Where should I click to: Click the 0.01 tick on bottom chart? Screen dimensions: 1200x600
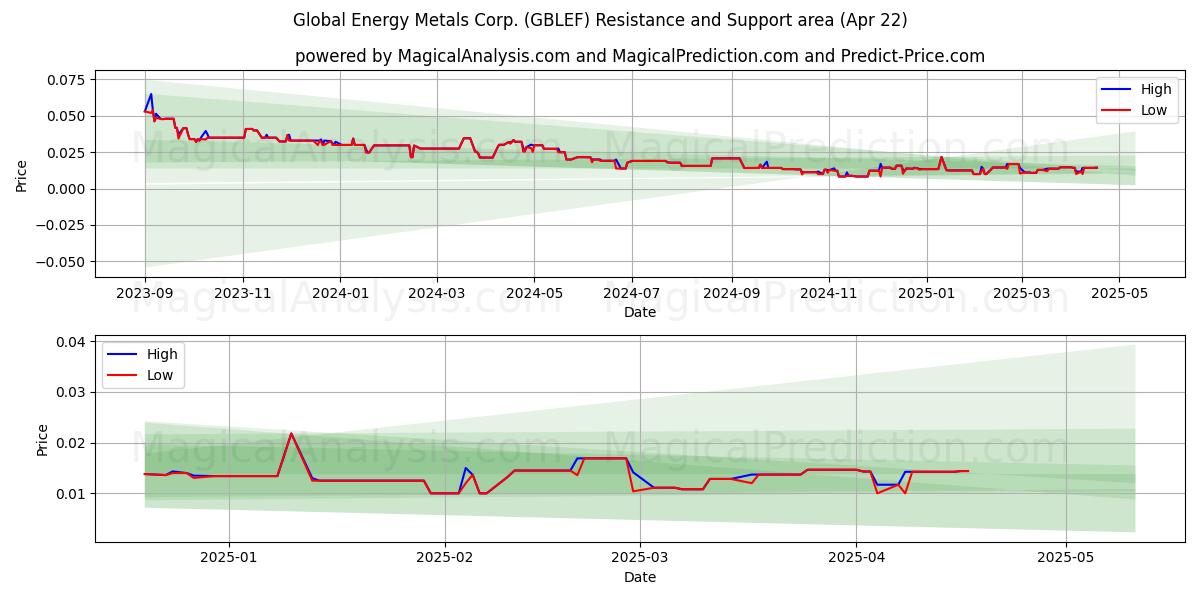(70, 494)
